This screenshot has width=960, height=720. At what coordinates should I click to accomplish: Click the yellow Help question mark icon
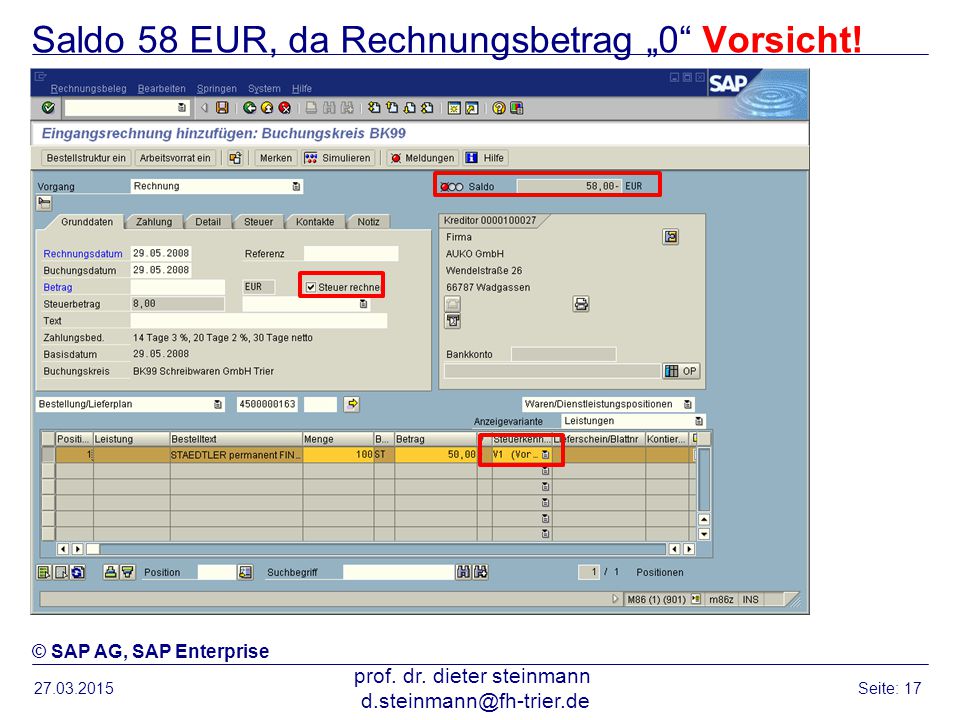click(x=499, y=108)
